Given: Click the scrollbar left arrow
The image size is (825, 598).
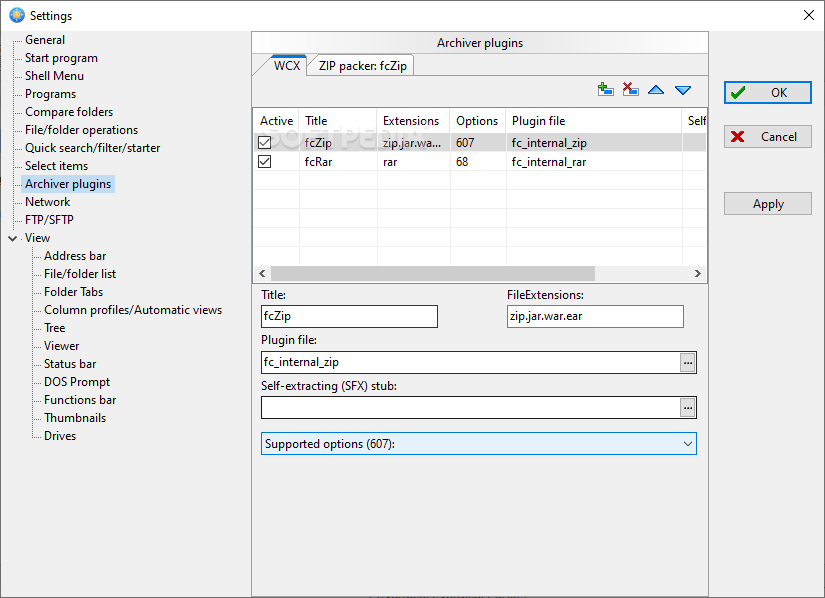Looking at the screenshot, I should (262, 273).
